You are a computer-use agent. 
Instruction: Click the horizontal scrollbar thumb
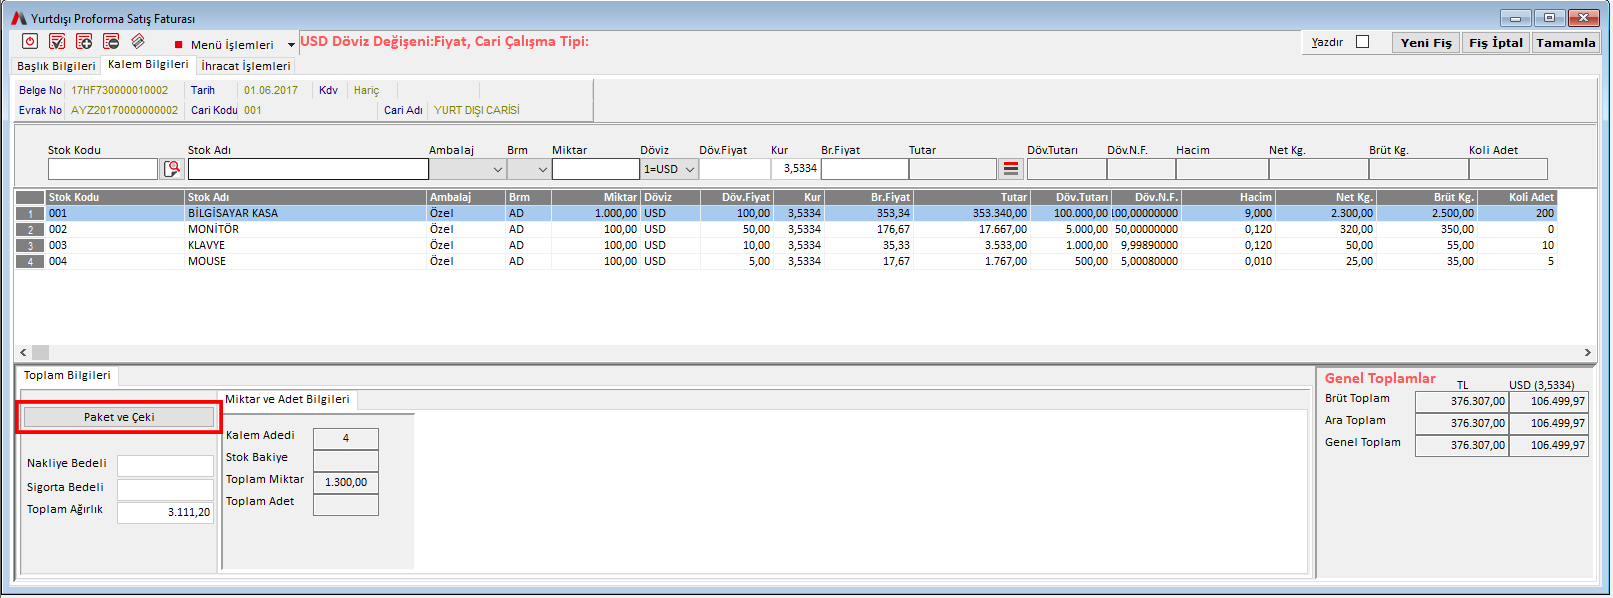pos(40,352)
